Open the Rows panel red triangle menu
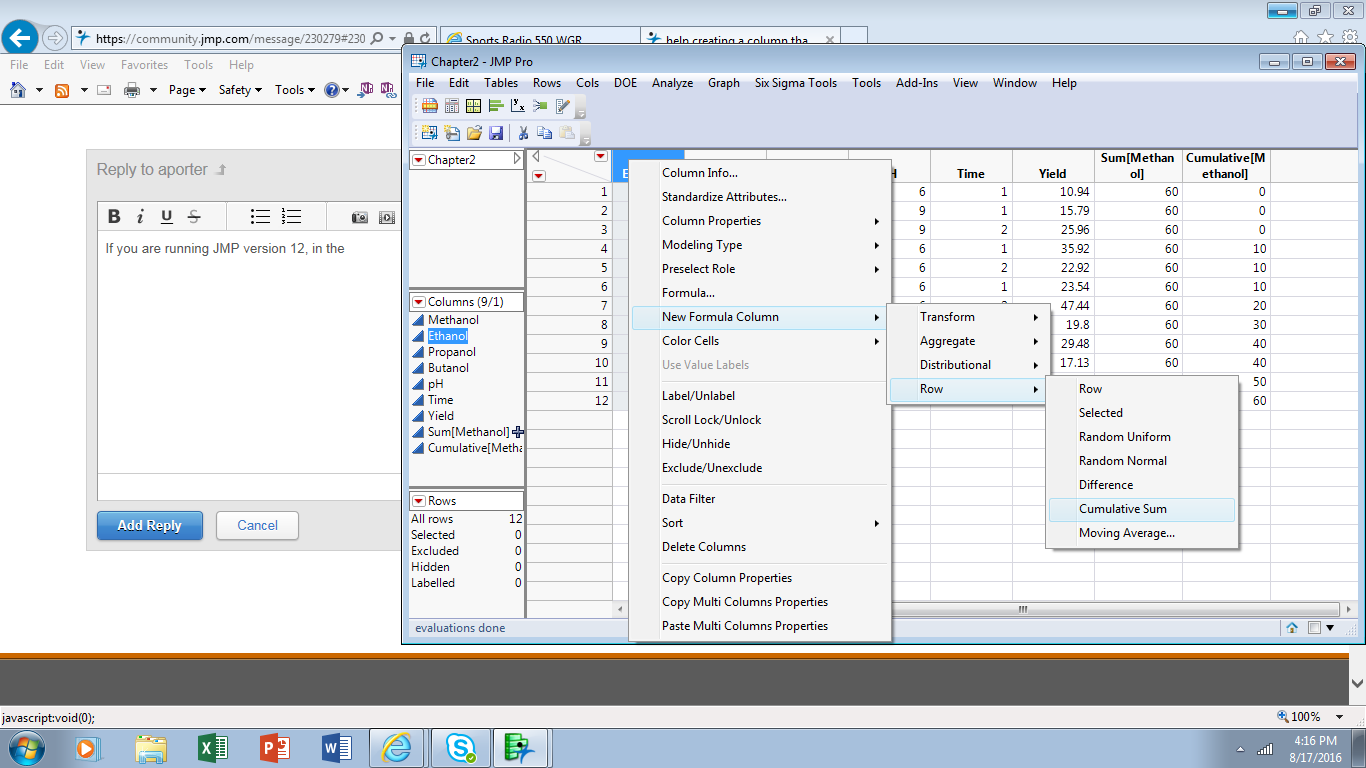This screenshot has width=1366, height=768. point(418,501)
